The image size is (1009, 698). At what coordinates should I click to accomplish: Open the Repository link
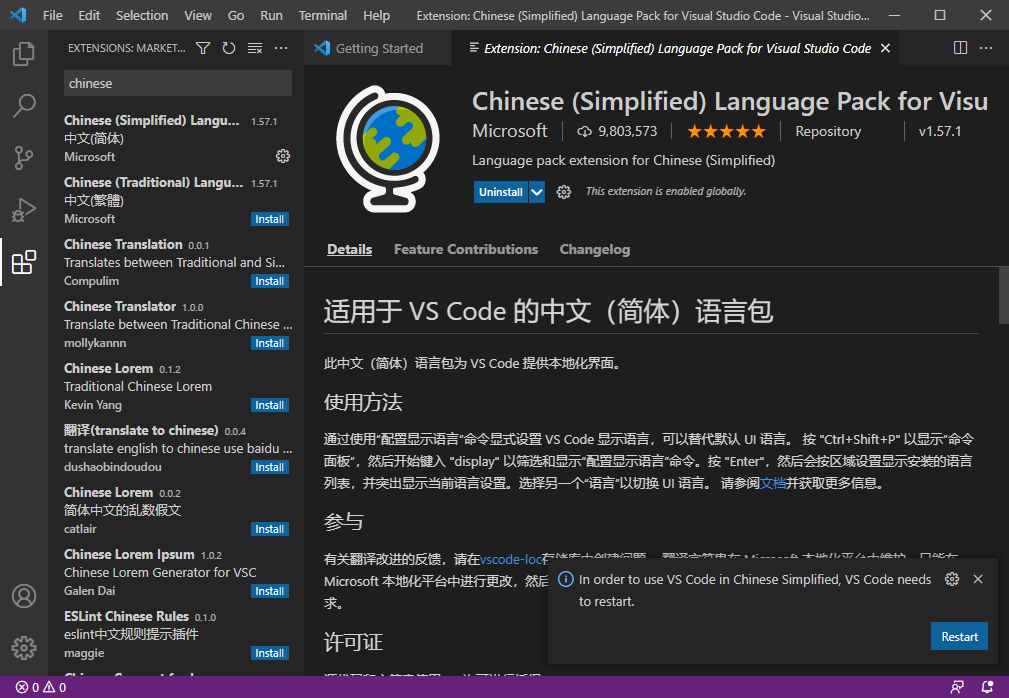pos(828,131)
